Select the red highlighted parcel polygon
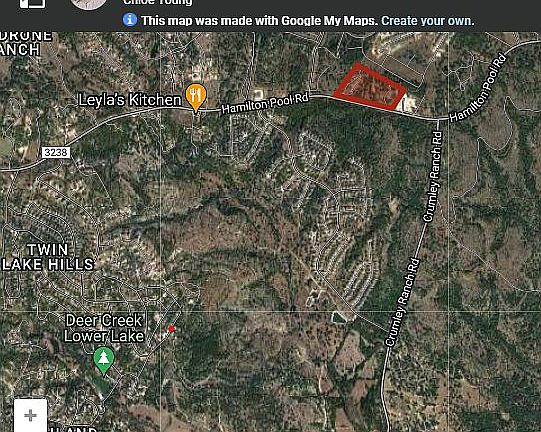The width and height of the screenshot is (541, 432). pyautogui.click(x=370, y=87)
